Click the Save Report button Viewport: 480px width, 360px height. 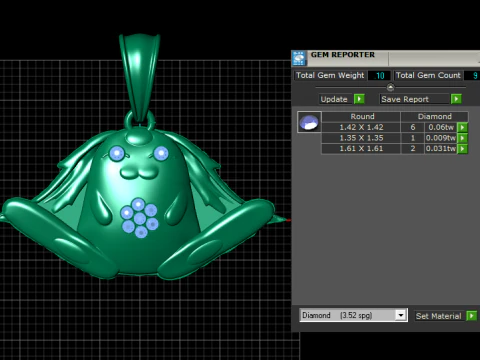pyautogui.click(x=415, y=99)
